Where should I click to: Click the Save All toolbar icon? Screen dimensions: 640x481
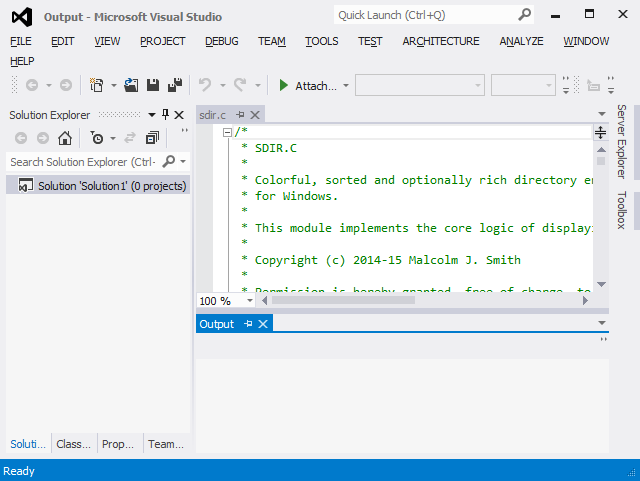click(175, 85)
